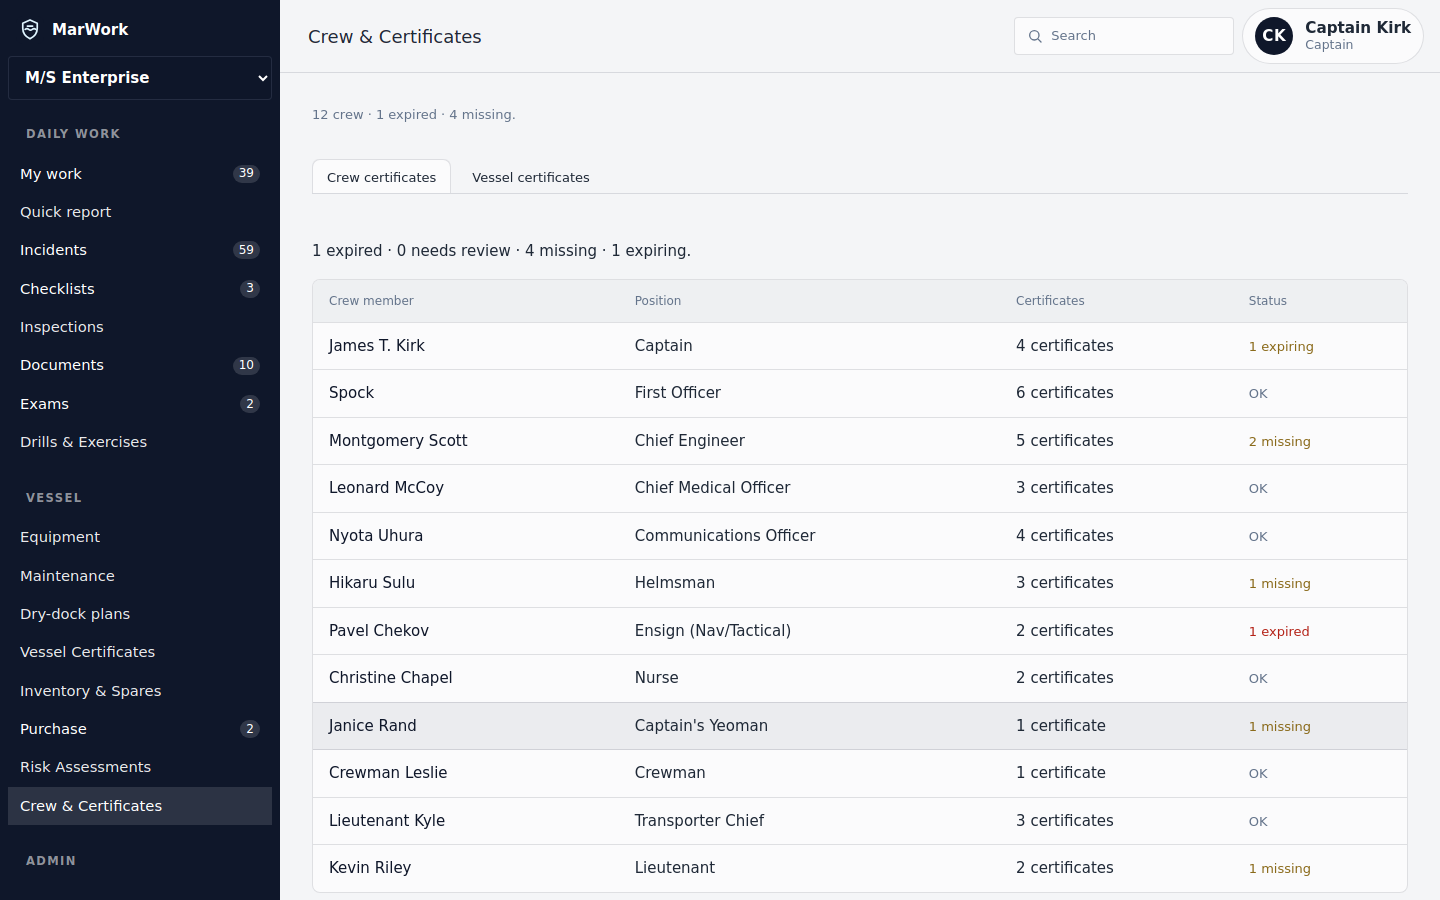Screen dimensions: 1440x900
Task: Click Kevin Riley's 1 missing status
Action: [x=1279, y=869]
